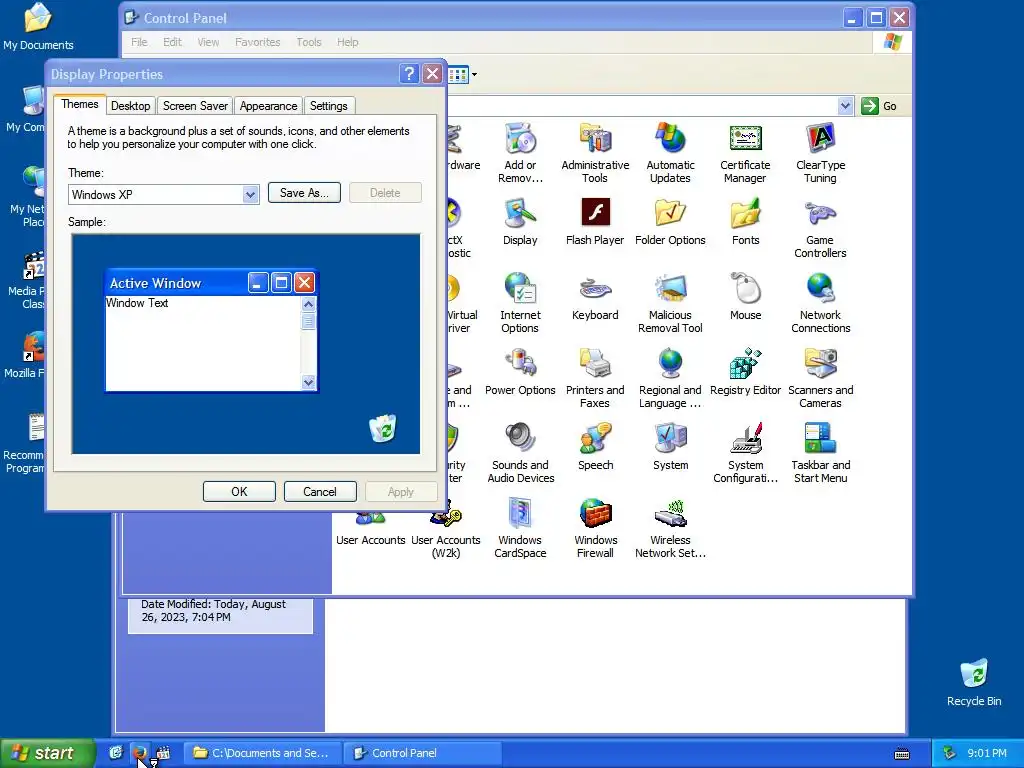Image resolution: width=1024 pixels, height=768 pixels.
Task: Open Flash Player settings icon
Action: click(595, 222)
